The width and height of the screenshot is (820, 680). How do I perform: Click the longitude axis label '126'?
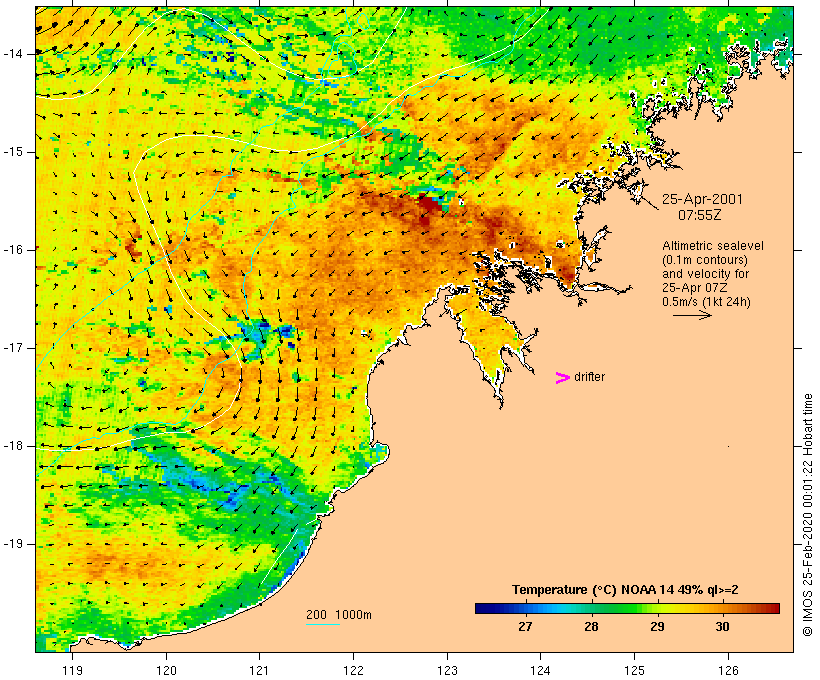tap(728, 670)
